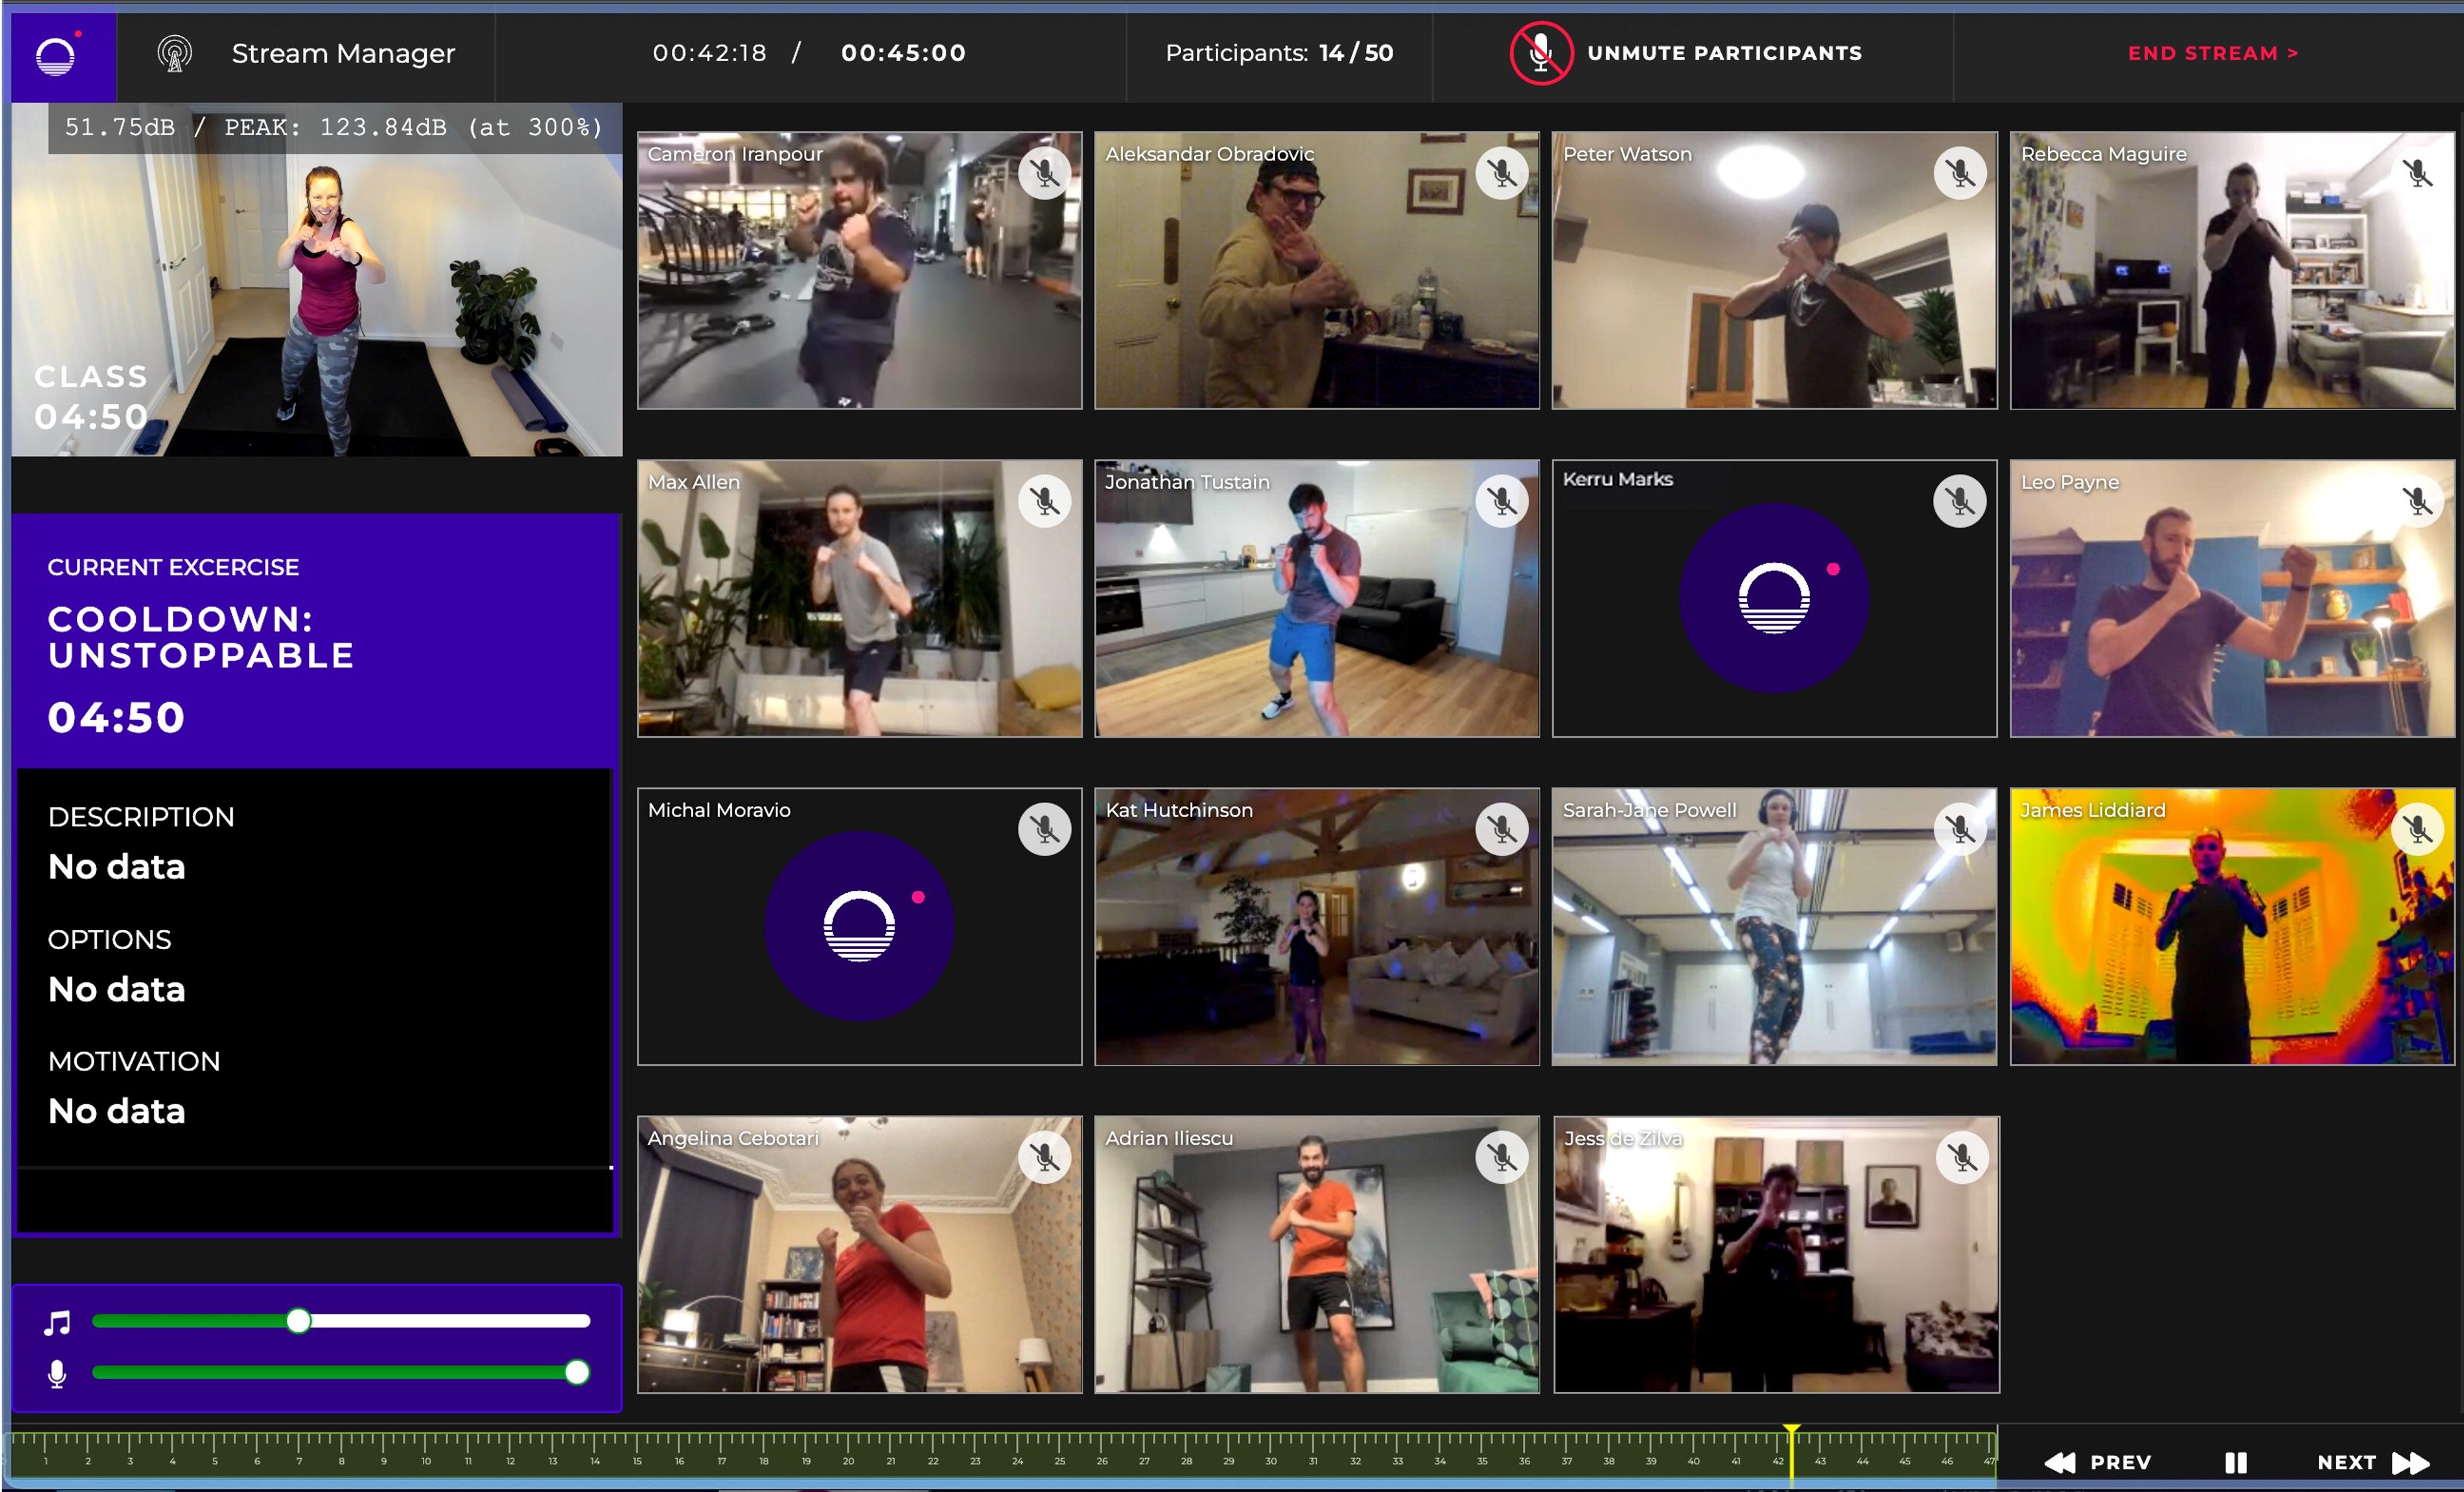This screenshot has height=1492, width=2464.
Task: Click minute 20 on the timeline
Action: tap(848, 1461)
